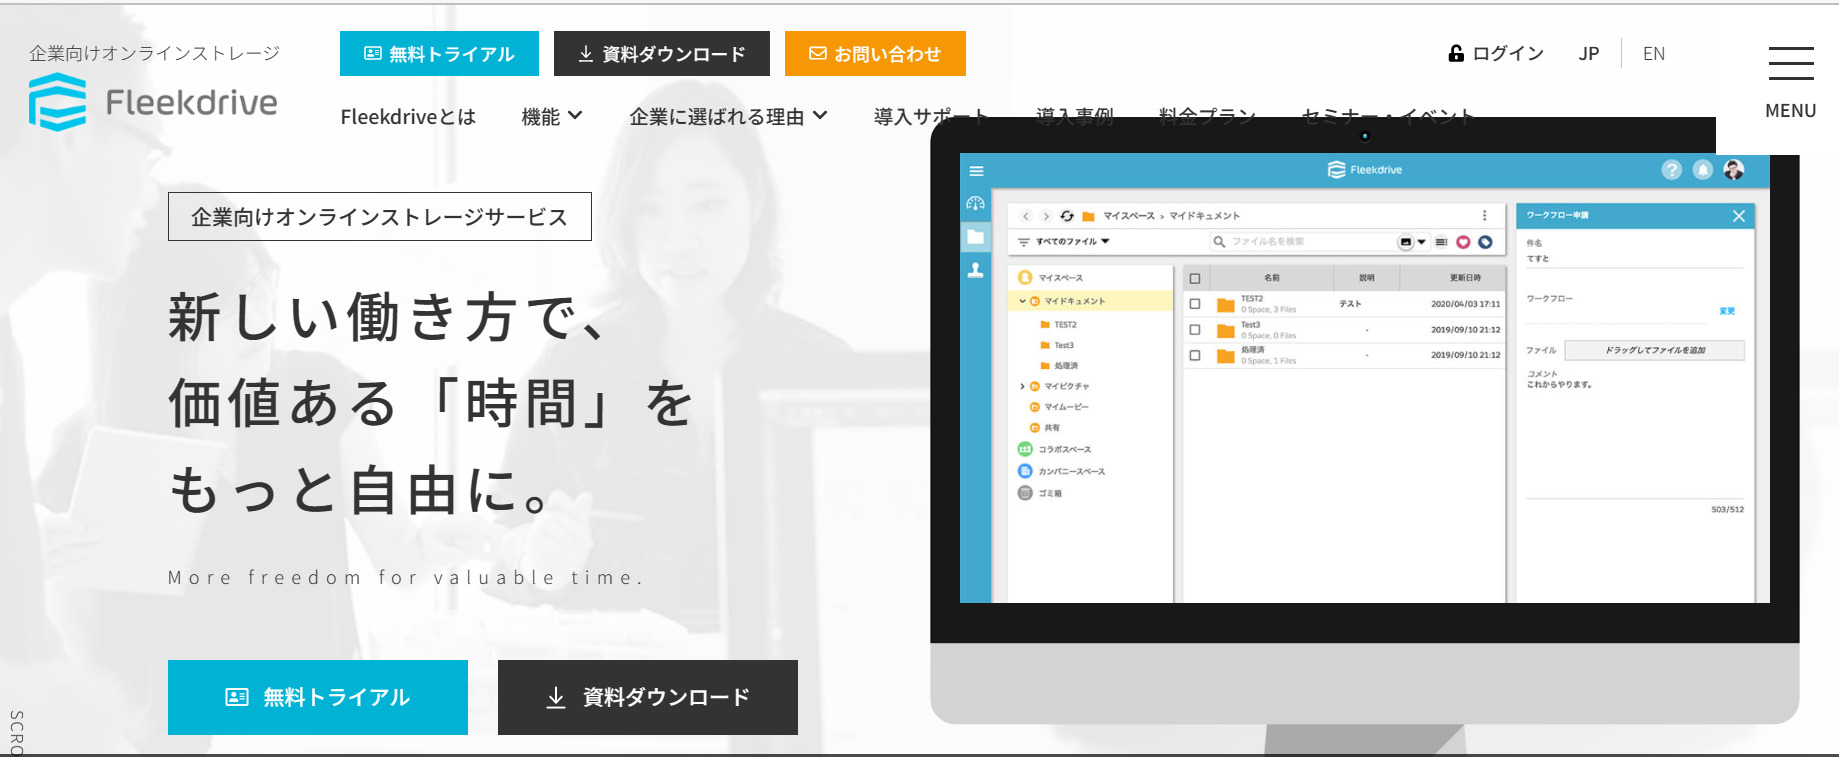Open the blue カンパニースペース icon
This screenshot has width=1839, height=757.
tap(1024, 471)
